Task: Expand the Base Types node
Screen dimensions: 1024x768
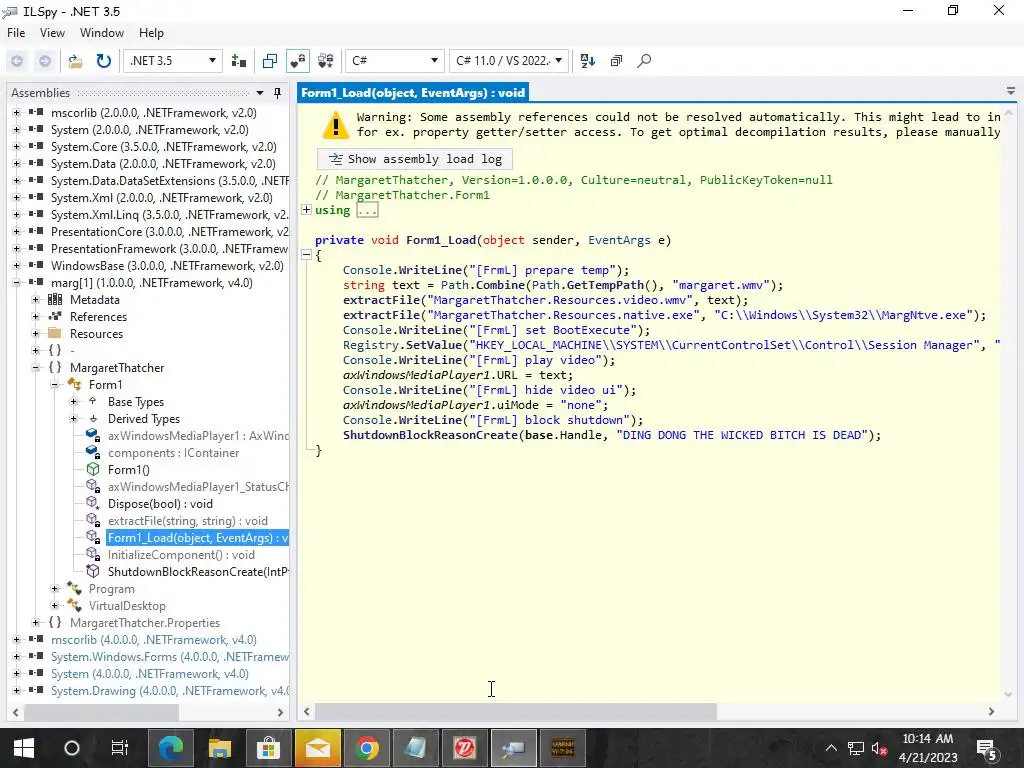Action: tap(74, 401)
